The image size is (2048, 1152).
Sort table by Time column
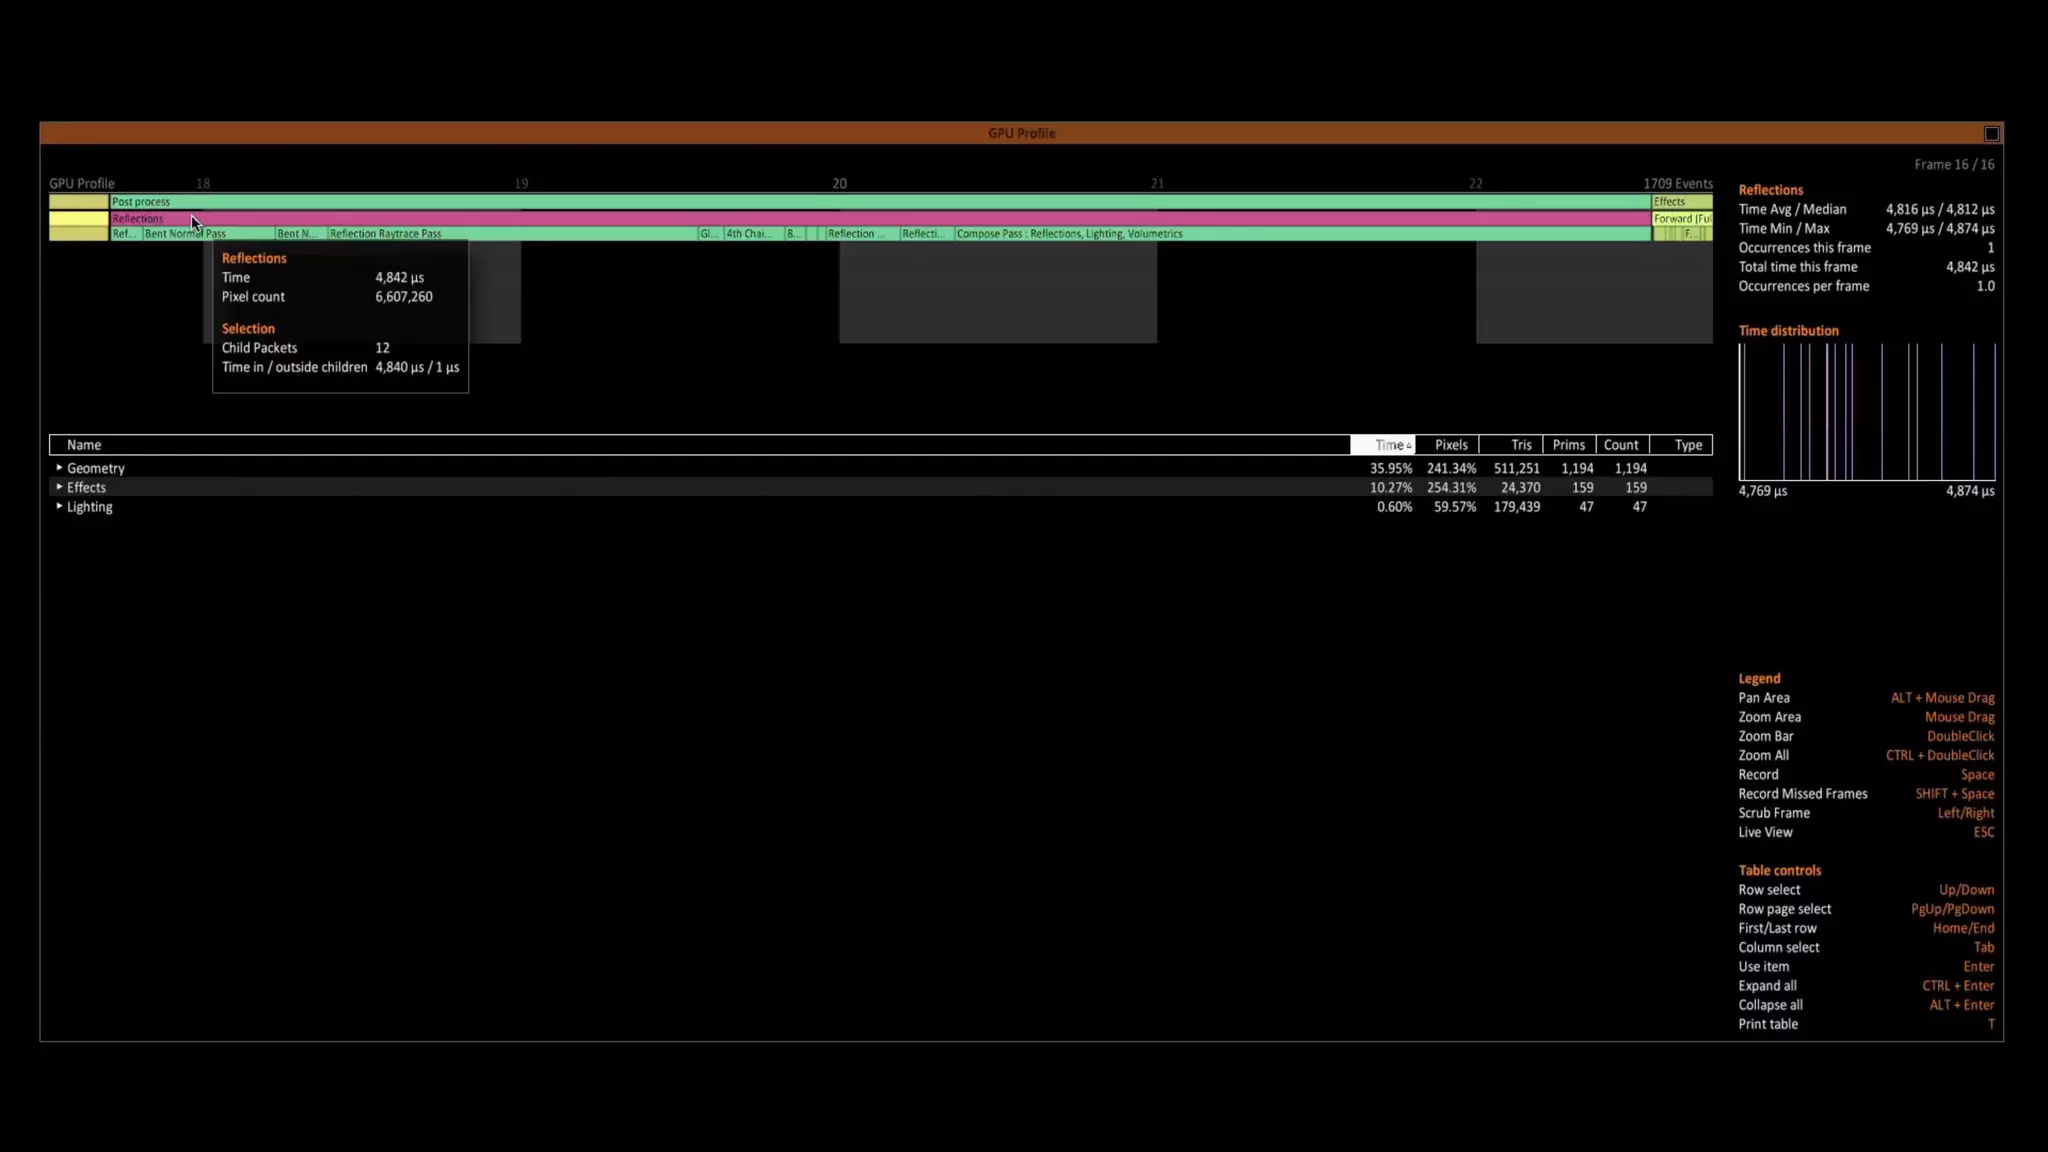pos(1383,445)
